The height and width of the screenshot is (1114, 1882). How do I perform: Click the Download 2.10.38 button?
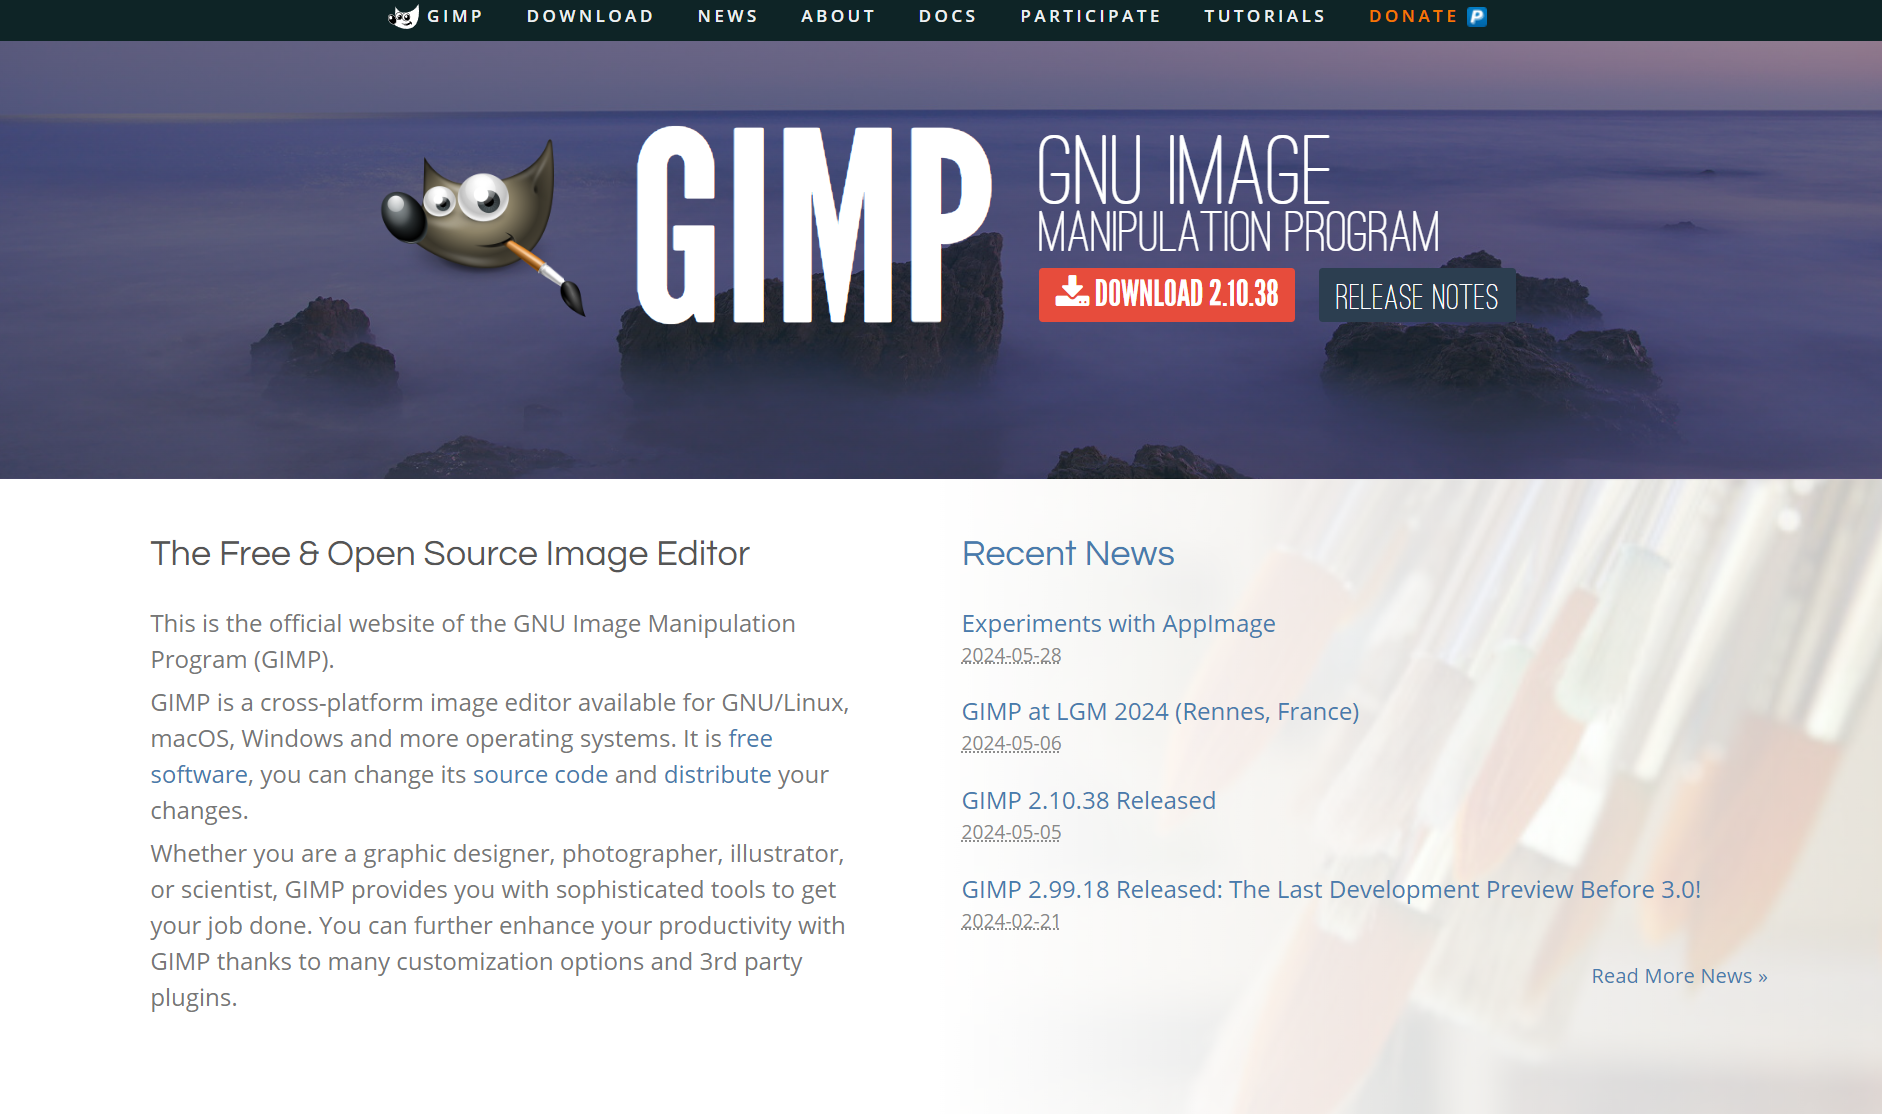click(x=1167, y=294)
